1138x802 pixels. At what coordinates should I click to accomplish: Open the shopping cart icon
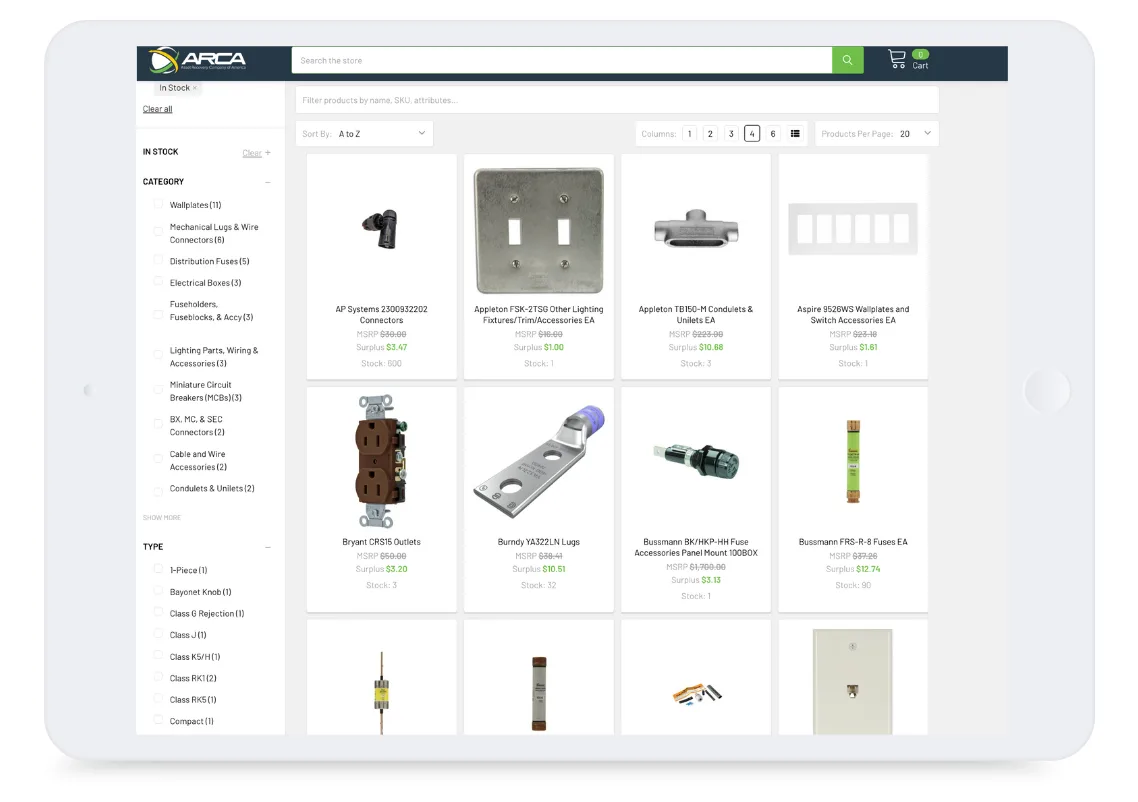point(897,60)
